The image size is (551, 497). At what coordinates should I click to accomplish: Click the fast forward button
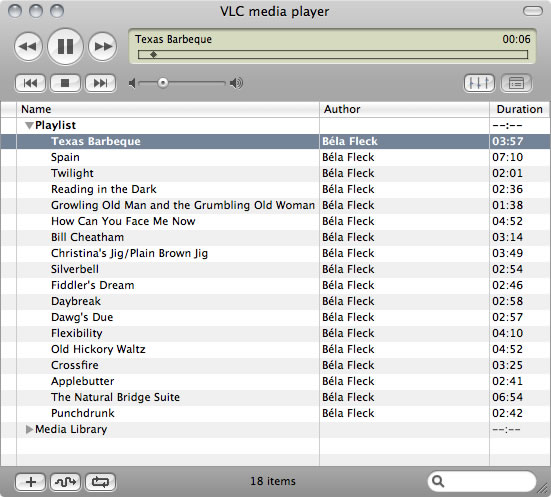pos(102,46)
